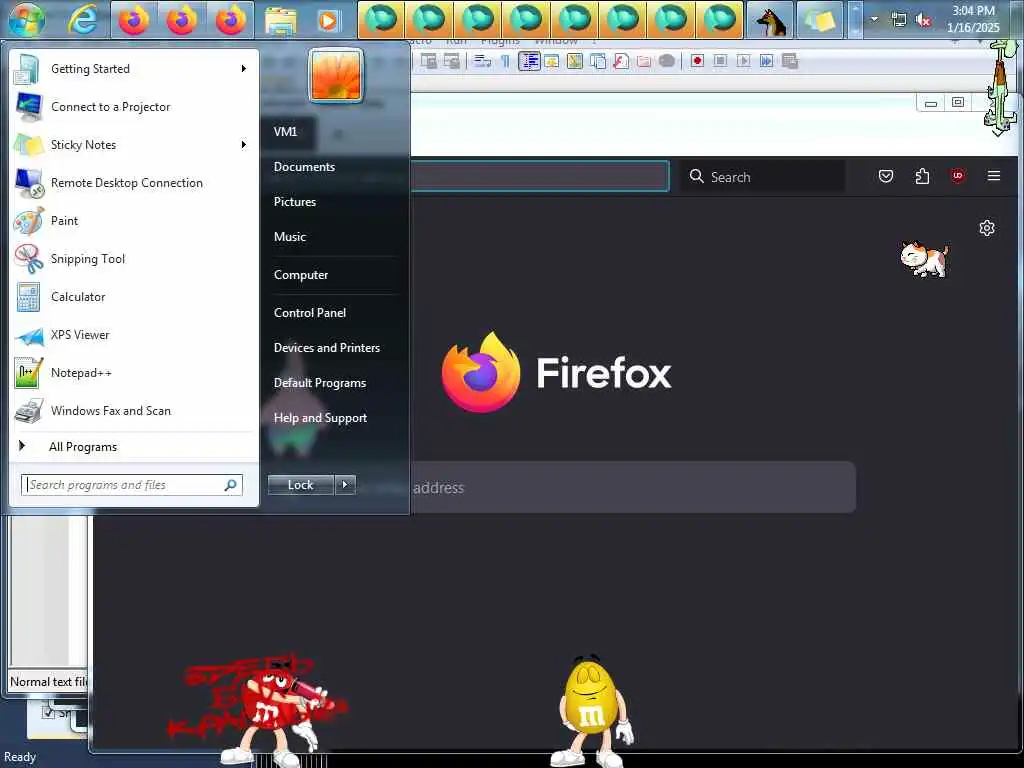Image resolution: width=1024 pixels, height=768 pixels.
Task: Open Documents library link
Action: pyautogui.click(x=304, y=167)
